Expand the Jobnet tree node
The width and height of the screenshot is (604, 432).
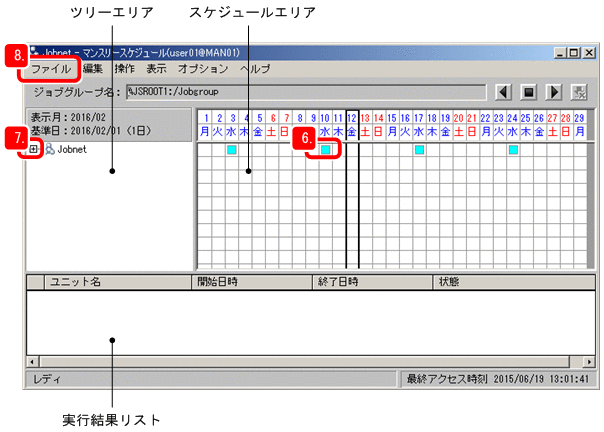[x=34, y=149]
